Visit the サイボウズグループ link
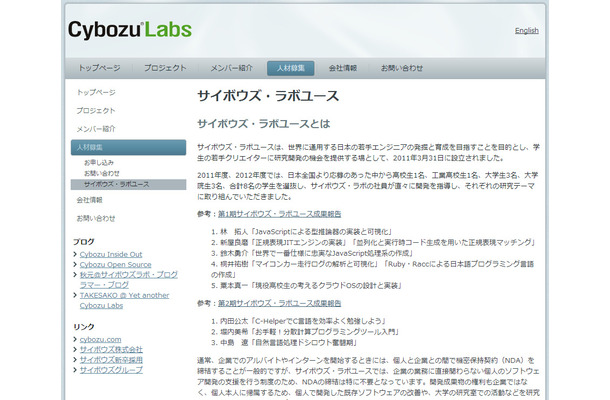The width and height of the screenshot is (610, 400). 111,370
